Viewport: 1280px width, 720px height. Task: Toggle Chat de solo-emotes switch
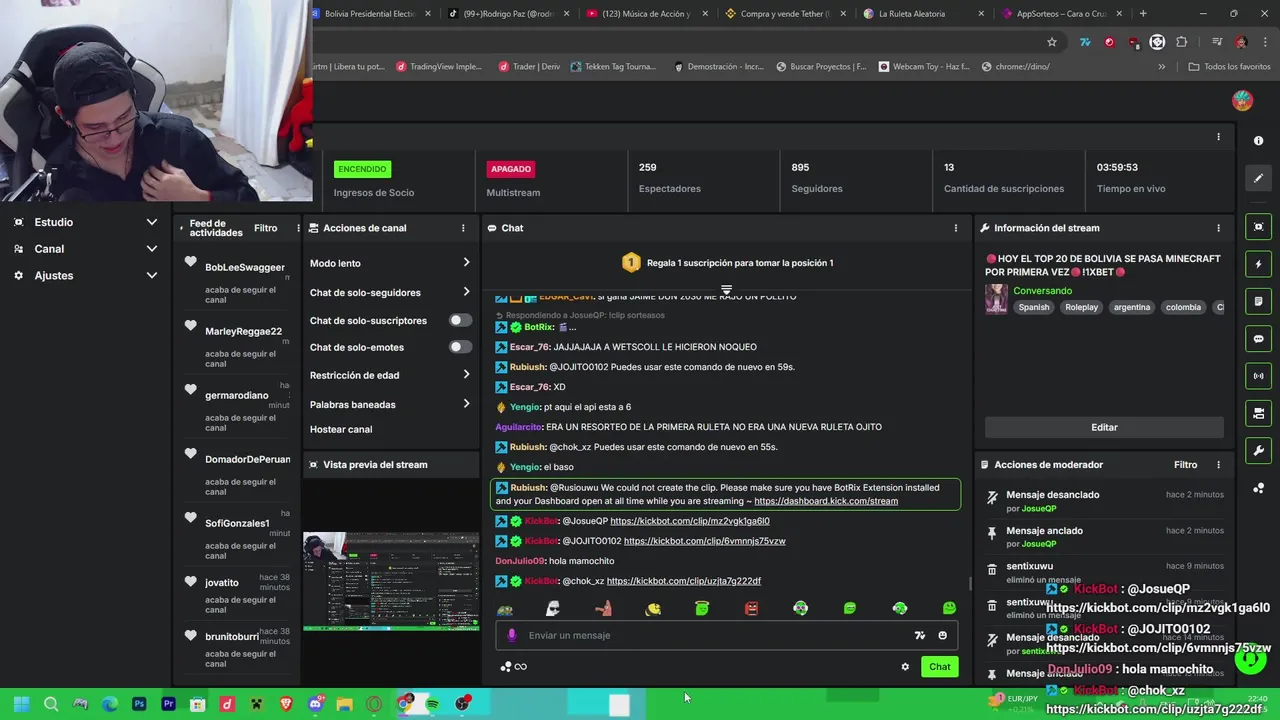coord(459,347)
